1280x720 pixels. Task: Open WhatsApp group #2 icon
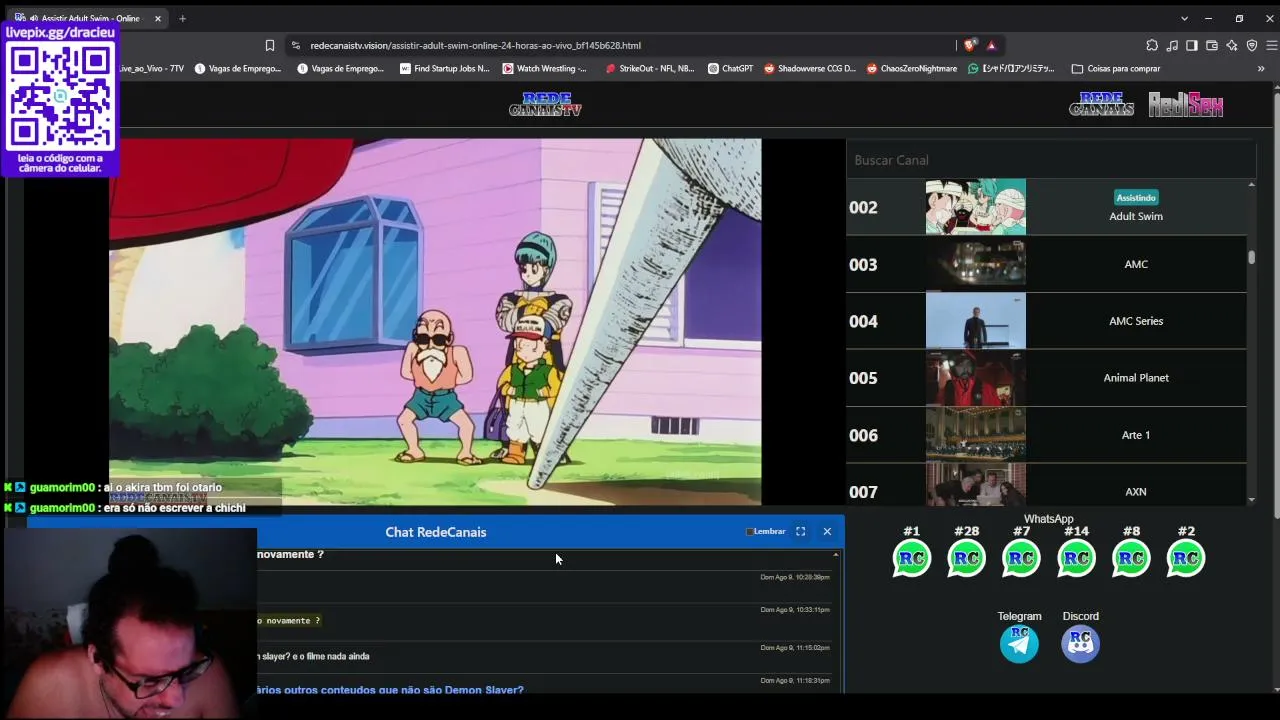coord(1186,558)
